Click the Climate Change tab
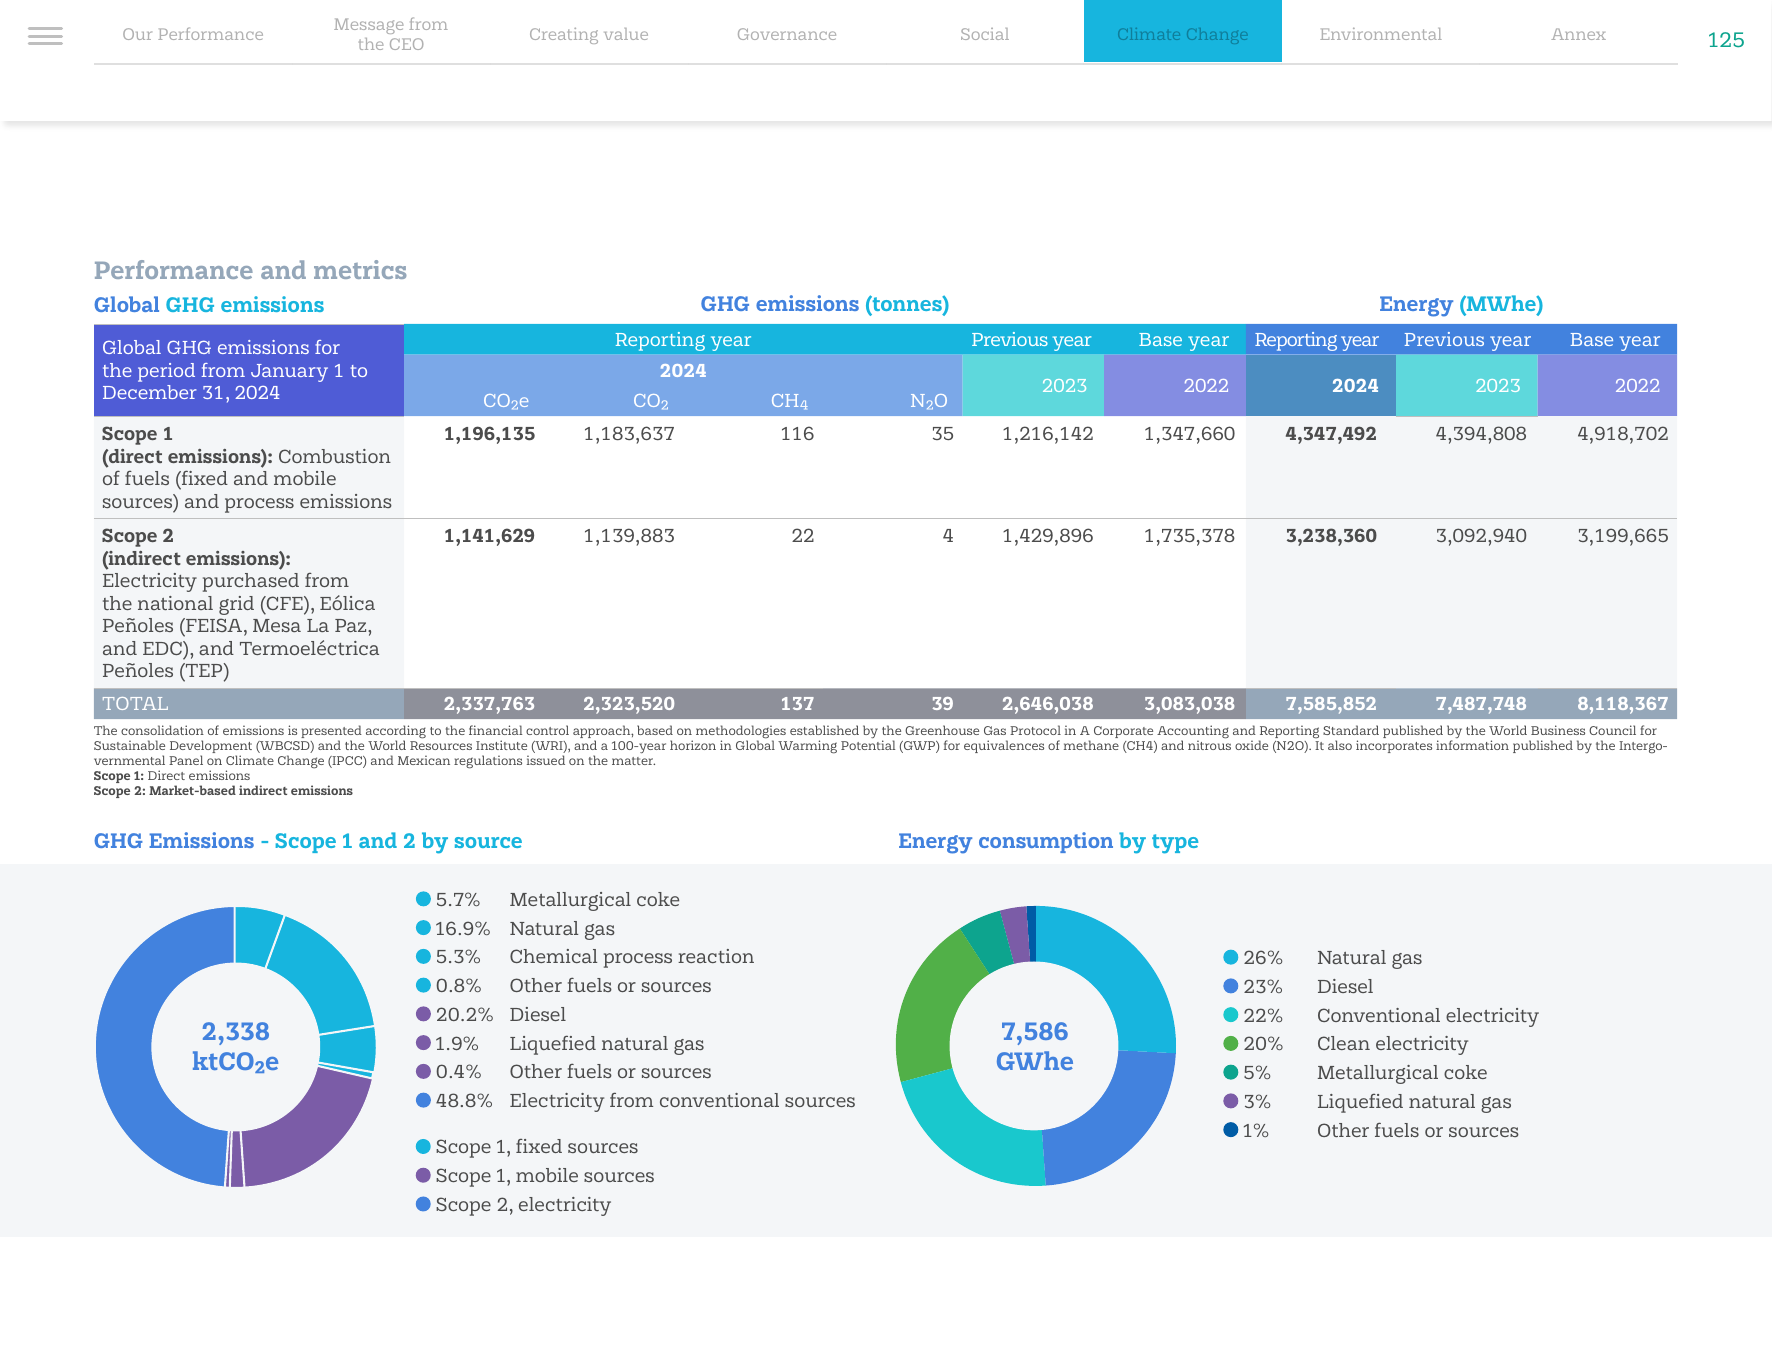The image size is (1772, 1359). click(1183, 32)
